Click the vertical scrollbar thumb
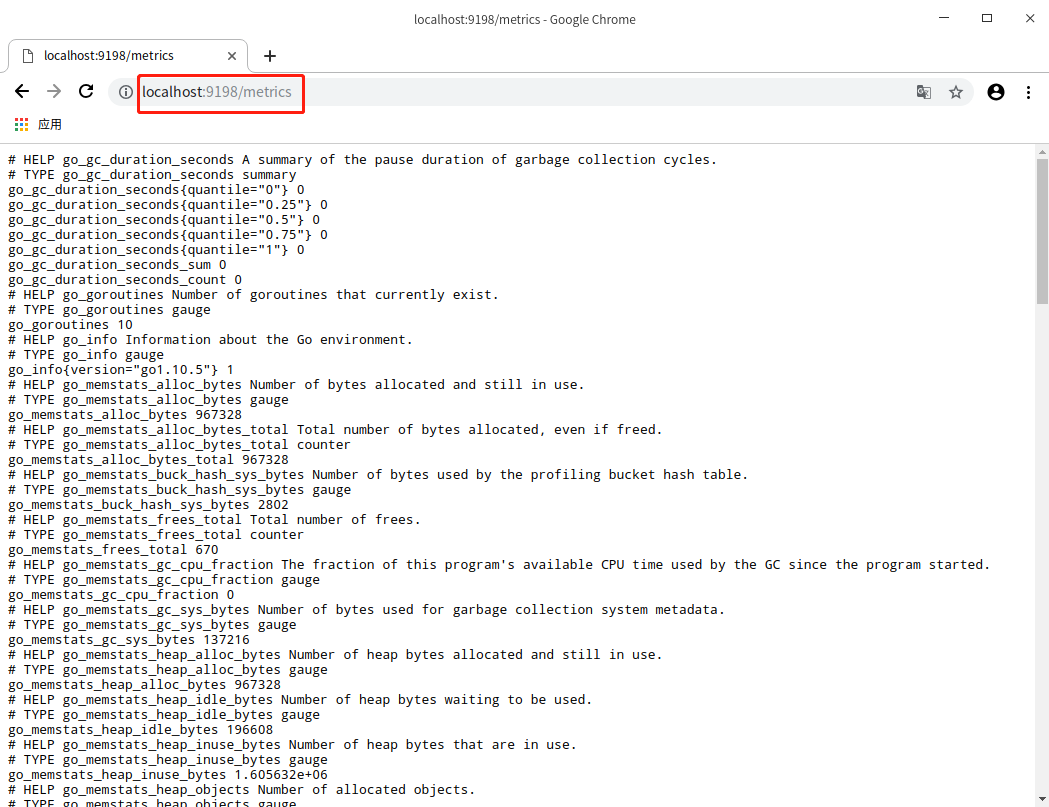Screen dimensions: 1049x807 1042,230
